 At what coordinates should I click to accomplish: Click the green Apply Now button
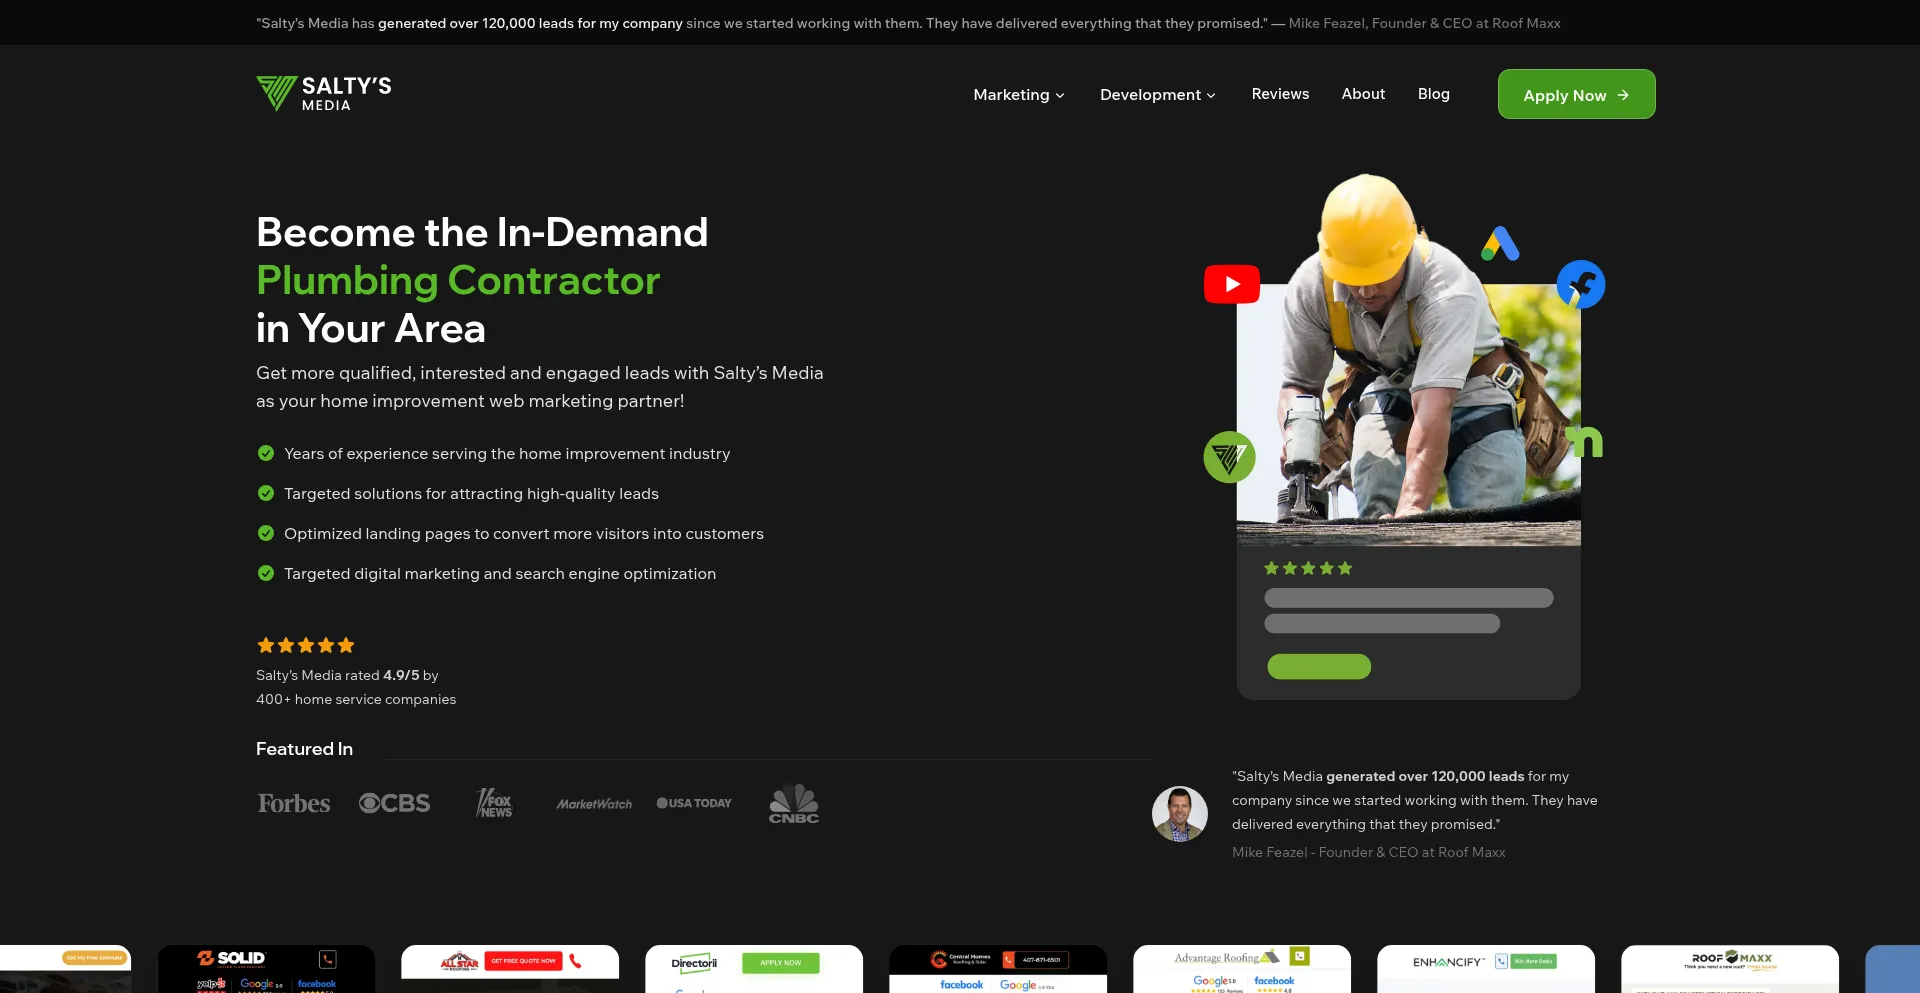(1576, 94)
